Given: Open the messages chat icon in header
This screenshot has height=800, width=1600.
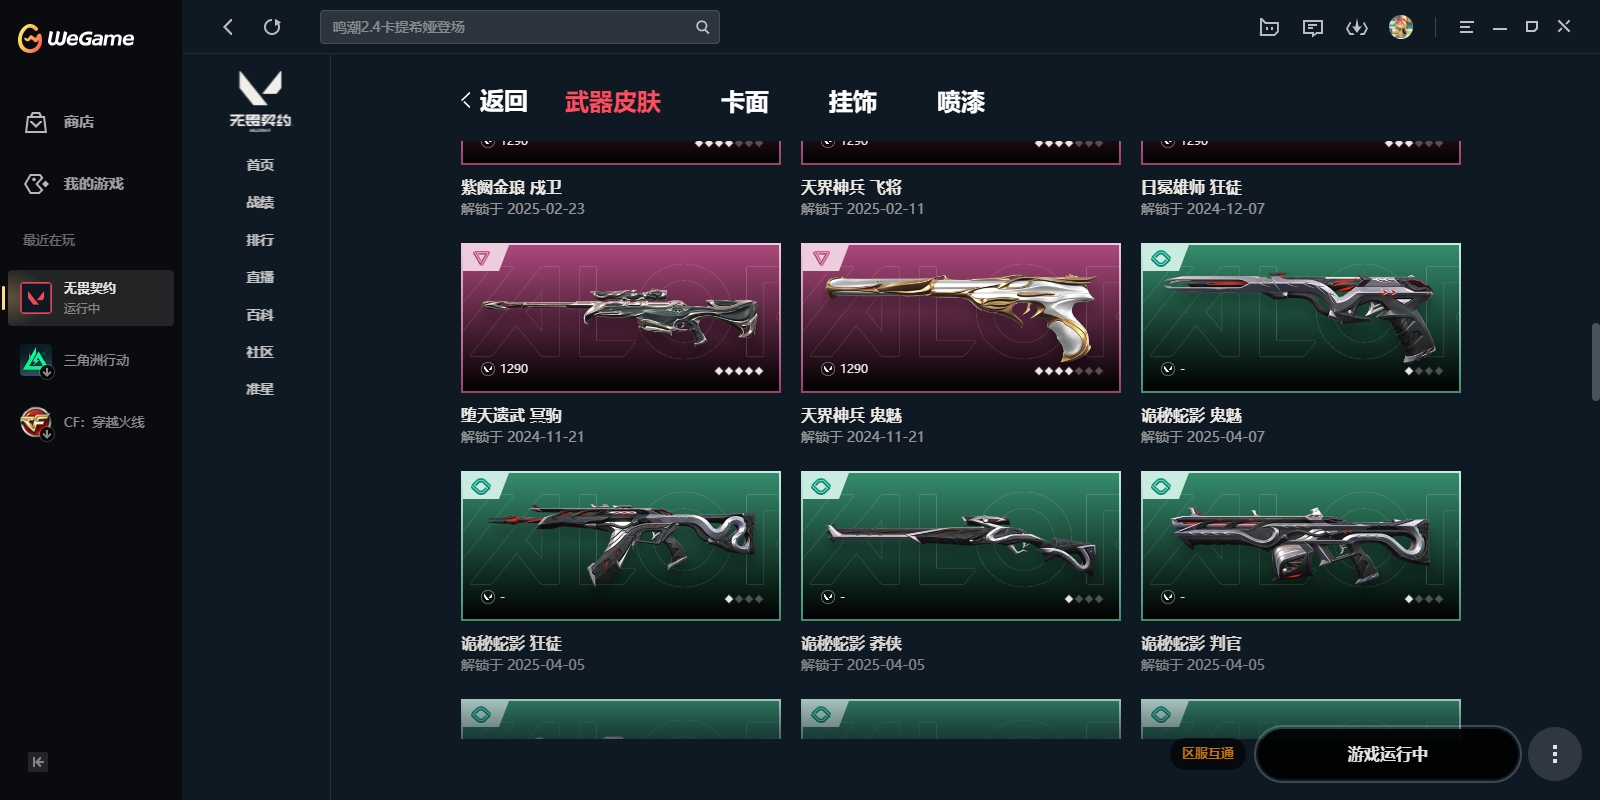Looking at the screenshot, I should [1313, 27].
